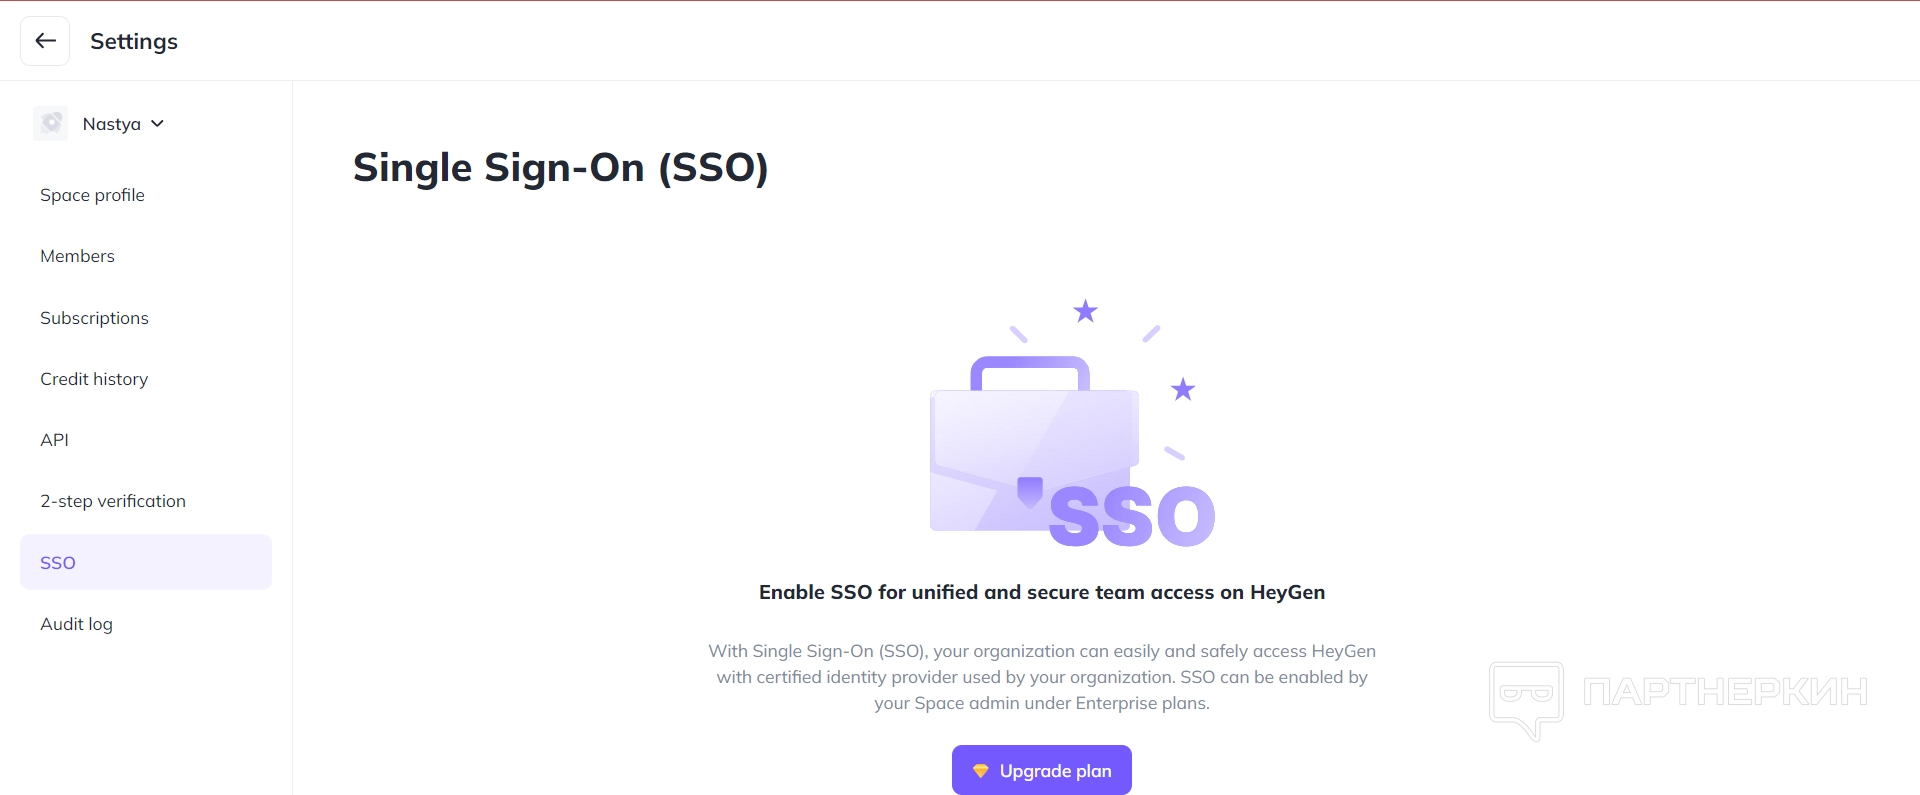
Task: Expand the Nastya workspace dropdown chevron
Action: (158, 124)
